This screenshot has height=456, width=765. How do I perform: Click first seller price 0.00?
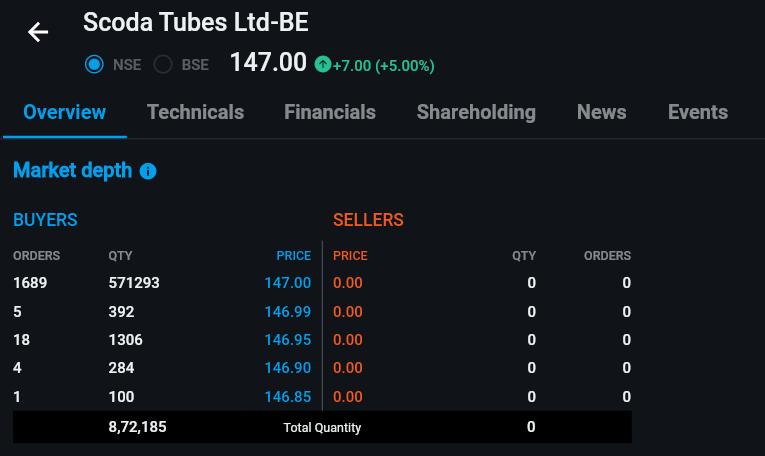point(347,283)
